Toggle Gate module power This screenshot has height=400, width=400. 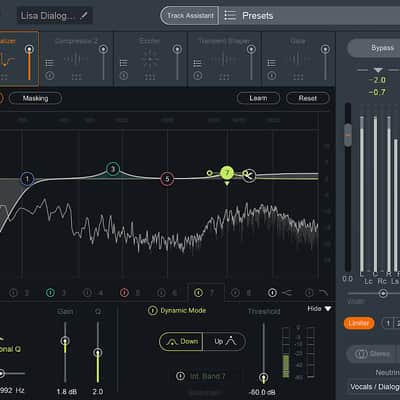coord(271,76)
